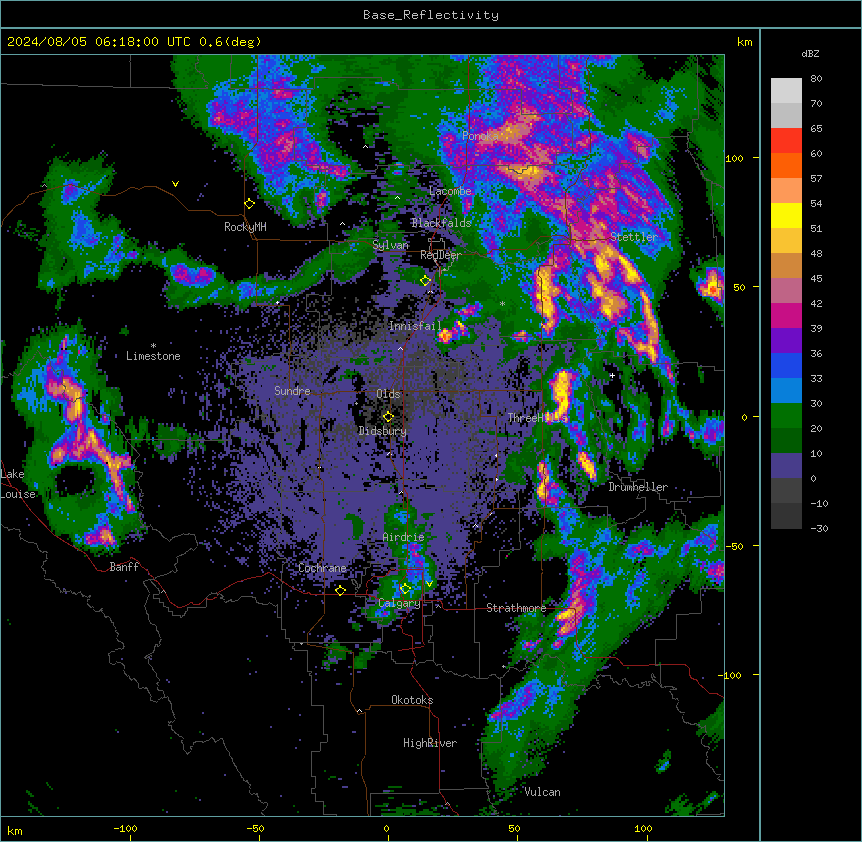This screenshot has width=862, height=842.
Task: Click the 45 value on the dBZ legend
Action: tap(816, 279)
